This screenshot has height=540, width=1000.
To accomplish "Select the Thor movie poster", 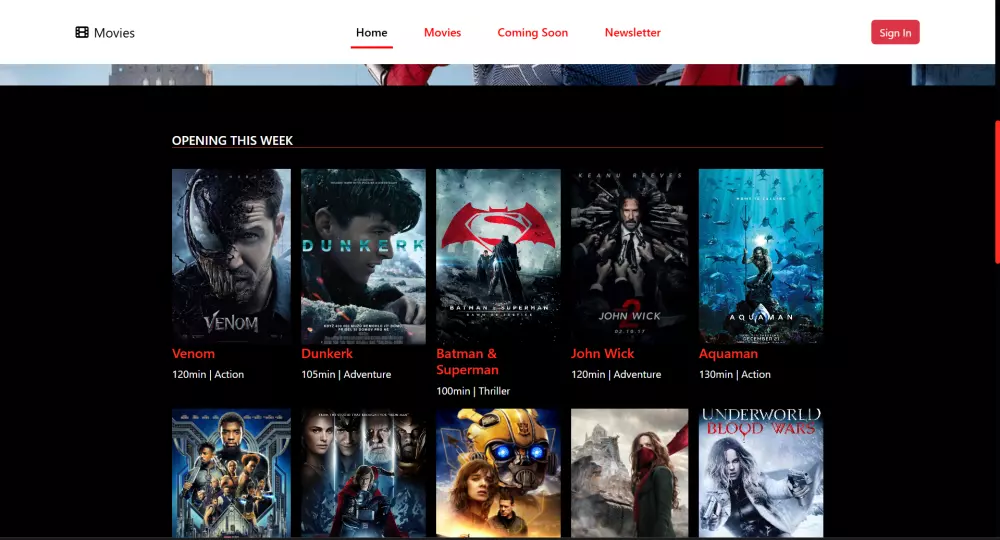I will point(364,473).
